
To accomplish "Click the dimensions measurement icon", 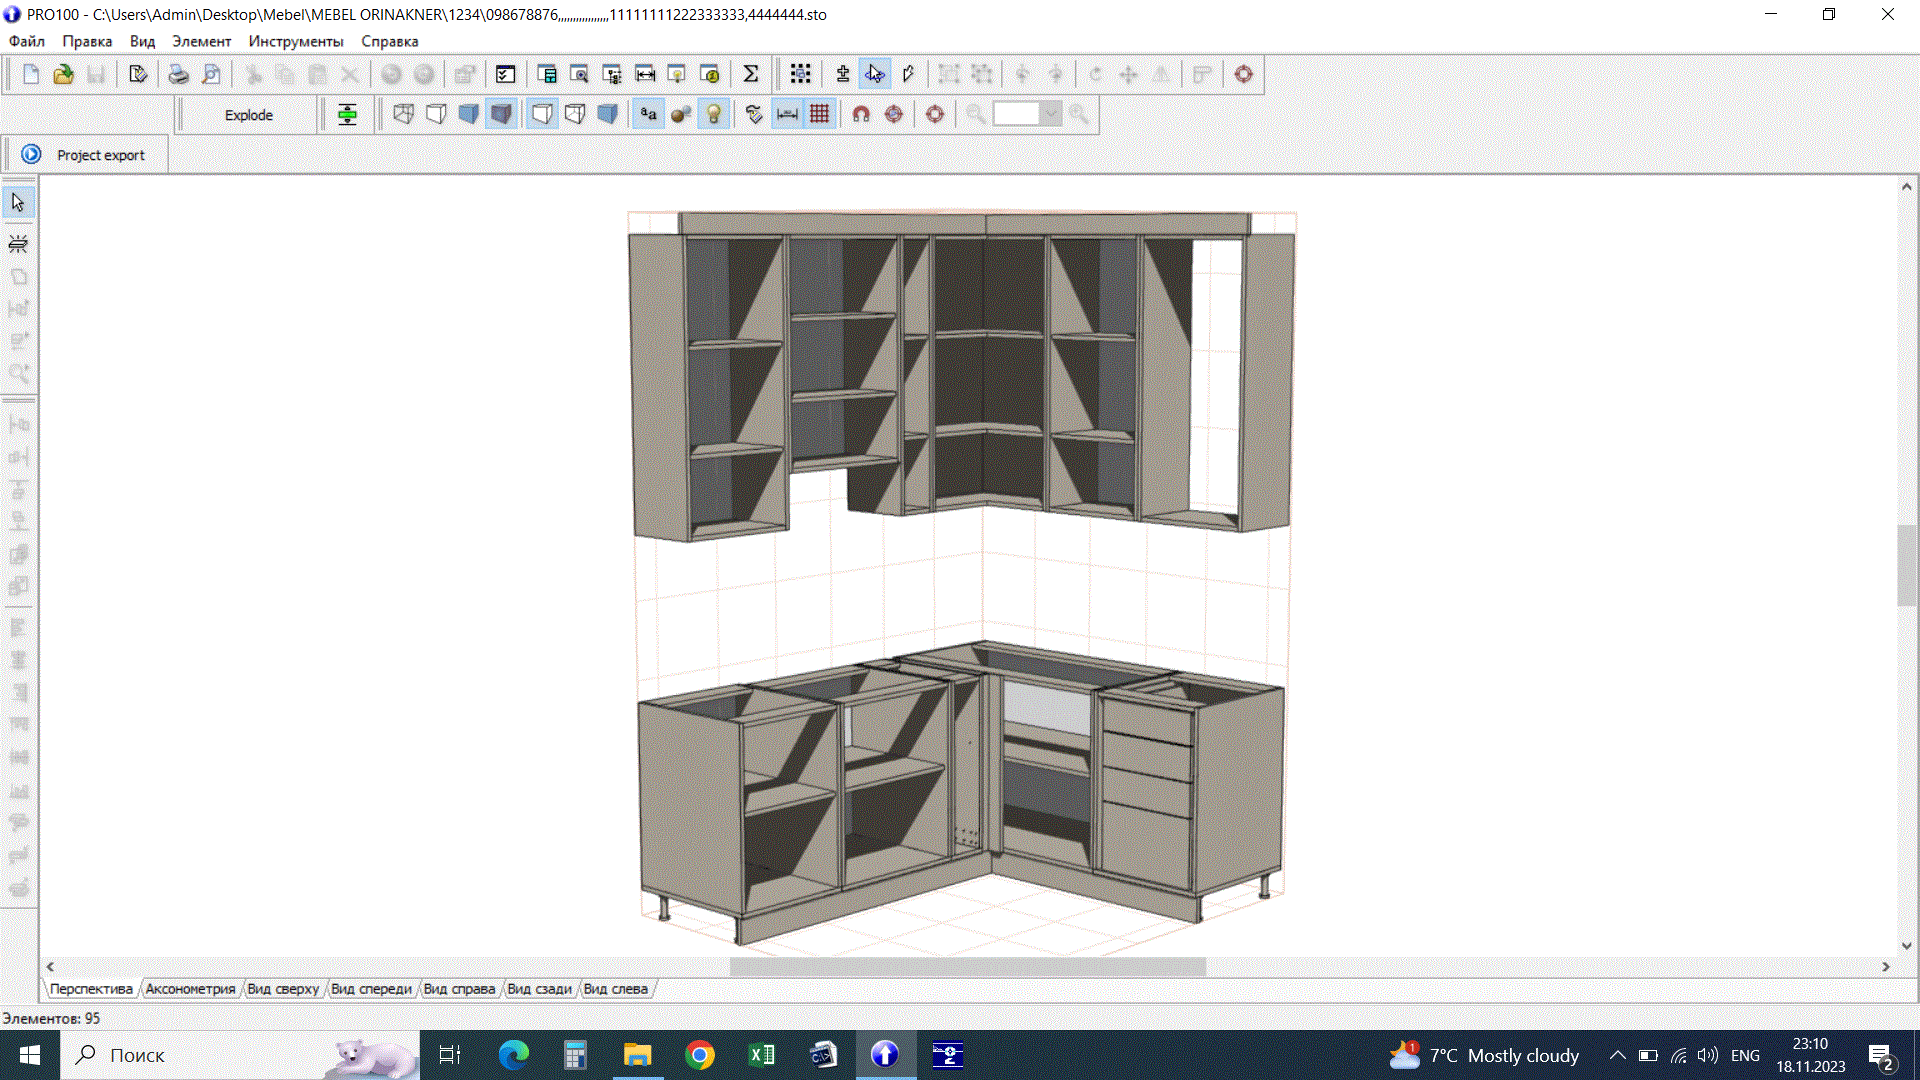I will (787, 113).
